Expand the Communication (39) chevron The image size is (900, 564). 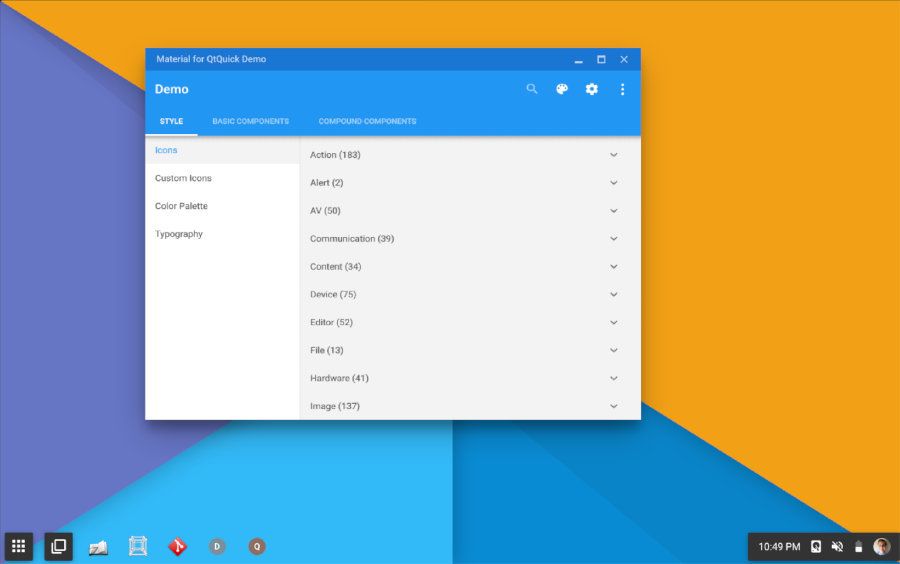614,239
